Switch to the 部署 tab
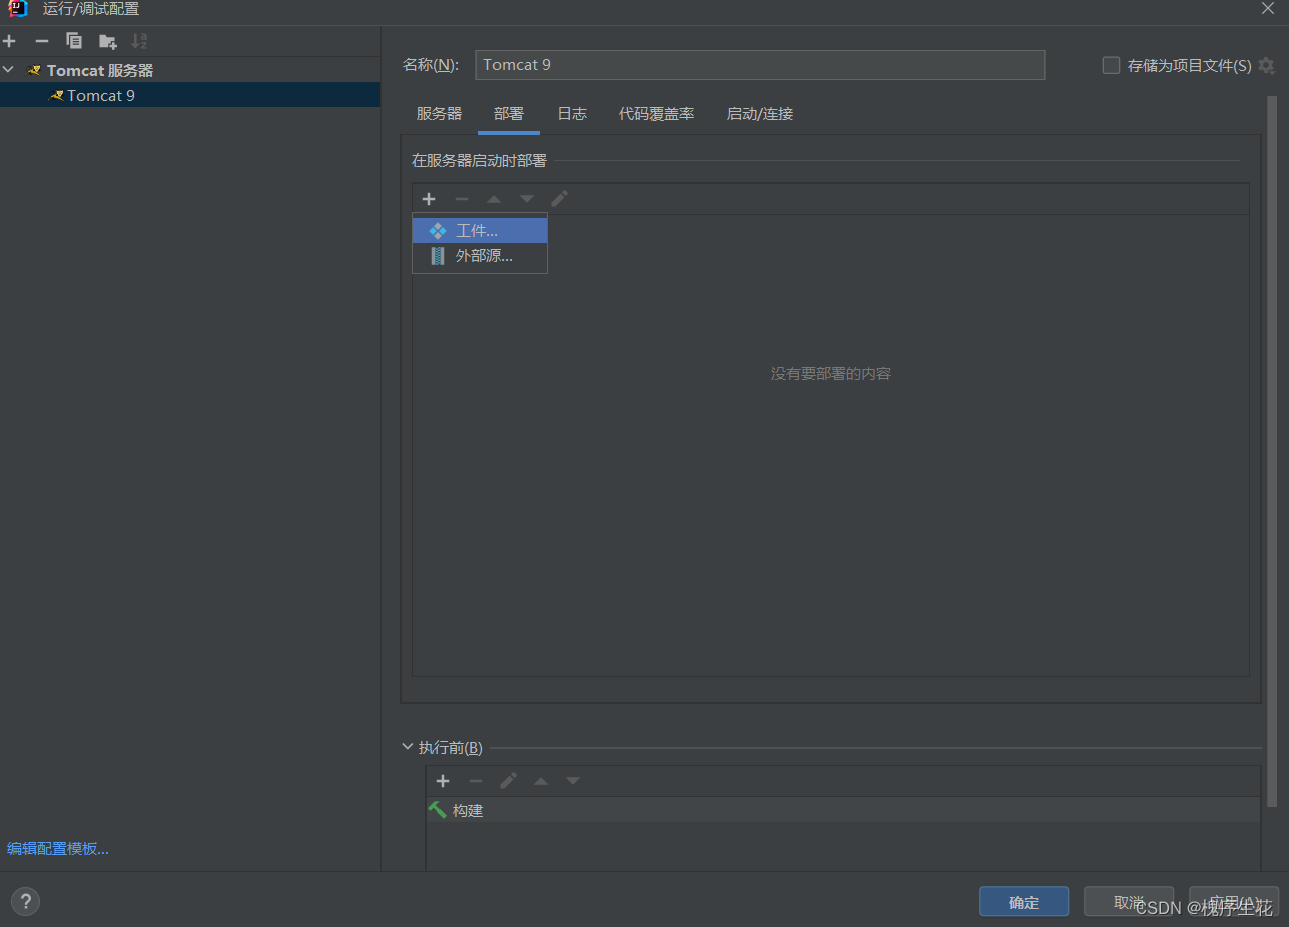Screen dimensions: 1289x927 click(x=509, y=114)
